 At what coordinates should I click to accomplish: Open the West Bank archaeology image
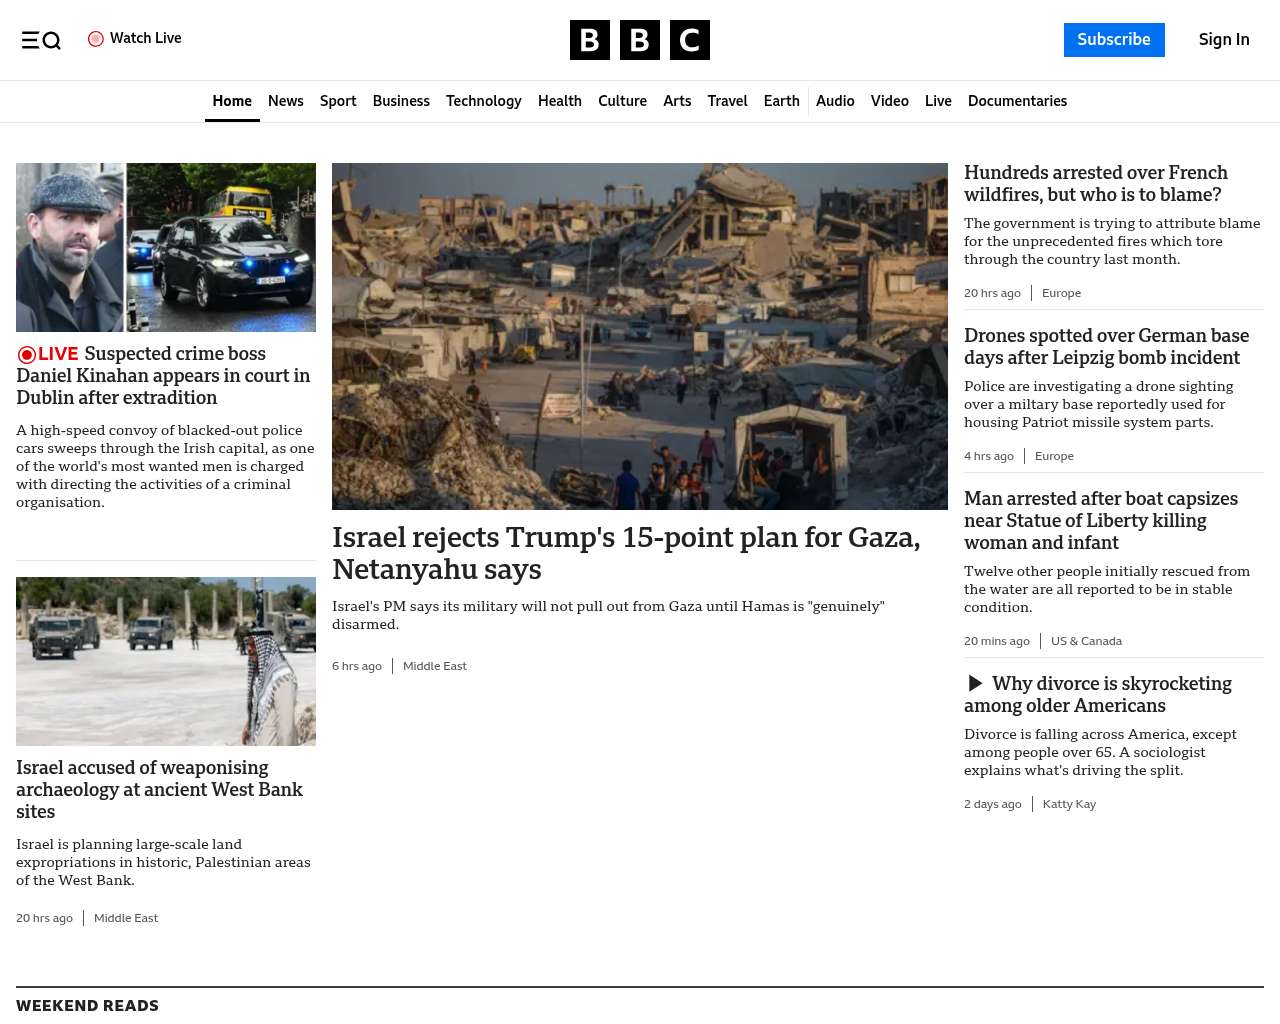tap(166, 661)
